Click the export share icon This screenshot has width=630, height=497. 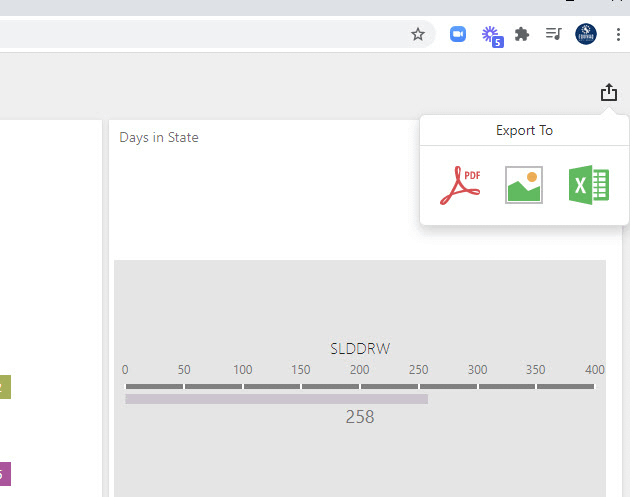[609, 92]
